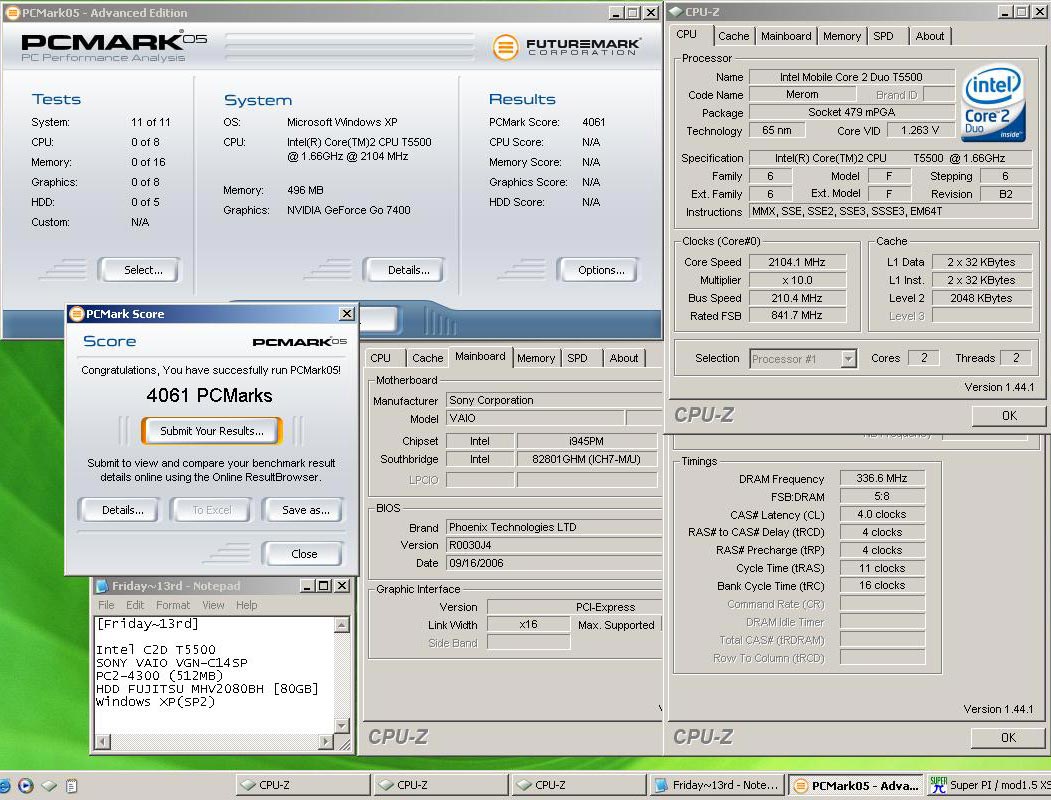The width and height of the screenshot is (1051, 800).
Task: Click the notepad-like quick launch icon
Action: coord(72,785)
